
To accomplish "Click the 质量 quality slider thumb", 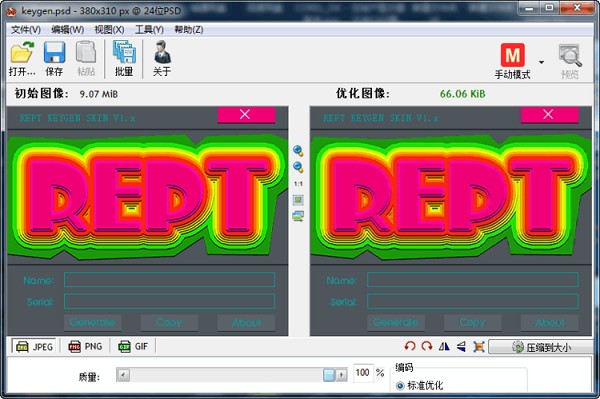I will [329, 375].
